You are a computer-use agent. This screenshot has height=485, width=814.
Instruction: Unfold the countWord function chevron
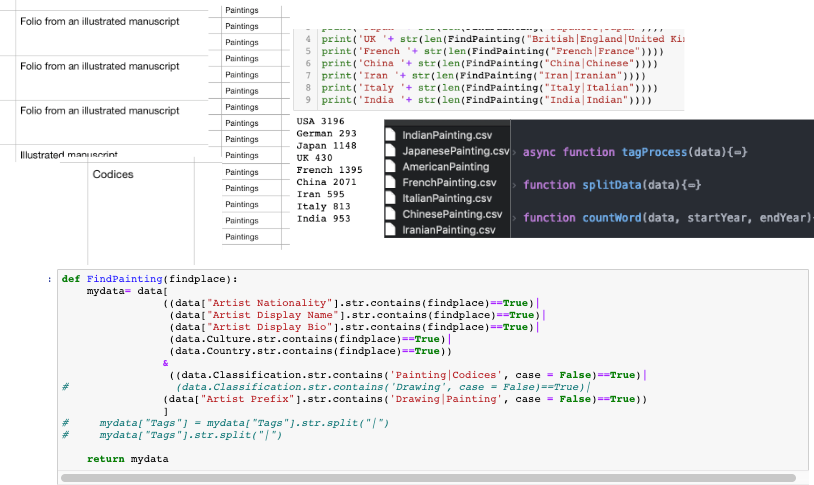(515, 217)
